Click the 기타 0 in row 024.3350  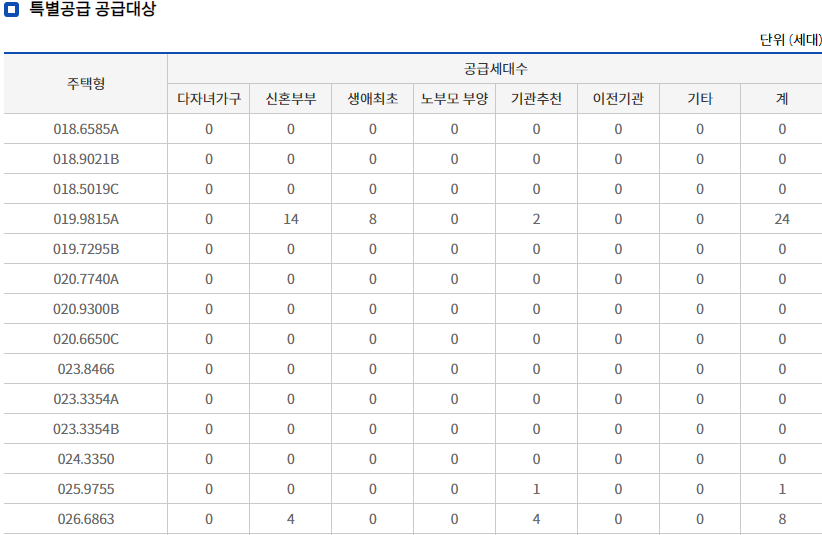pos(700,459)
